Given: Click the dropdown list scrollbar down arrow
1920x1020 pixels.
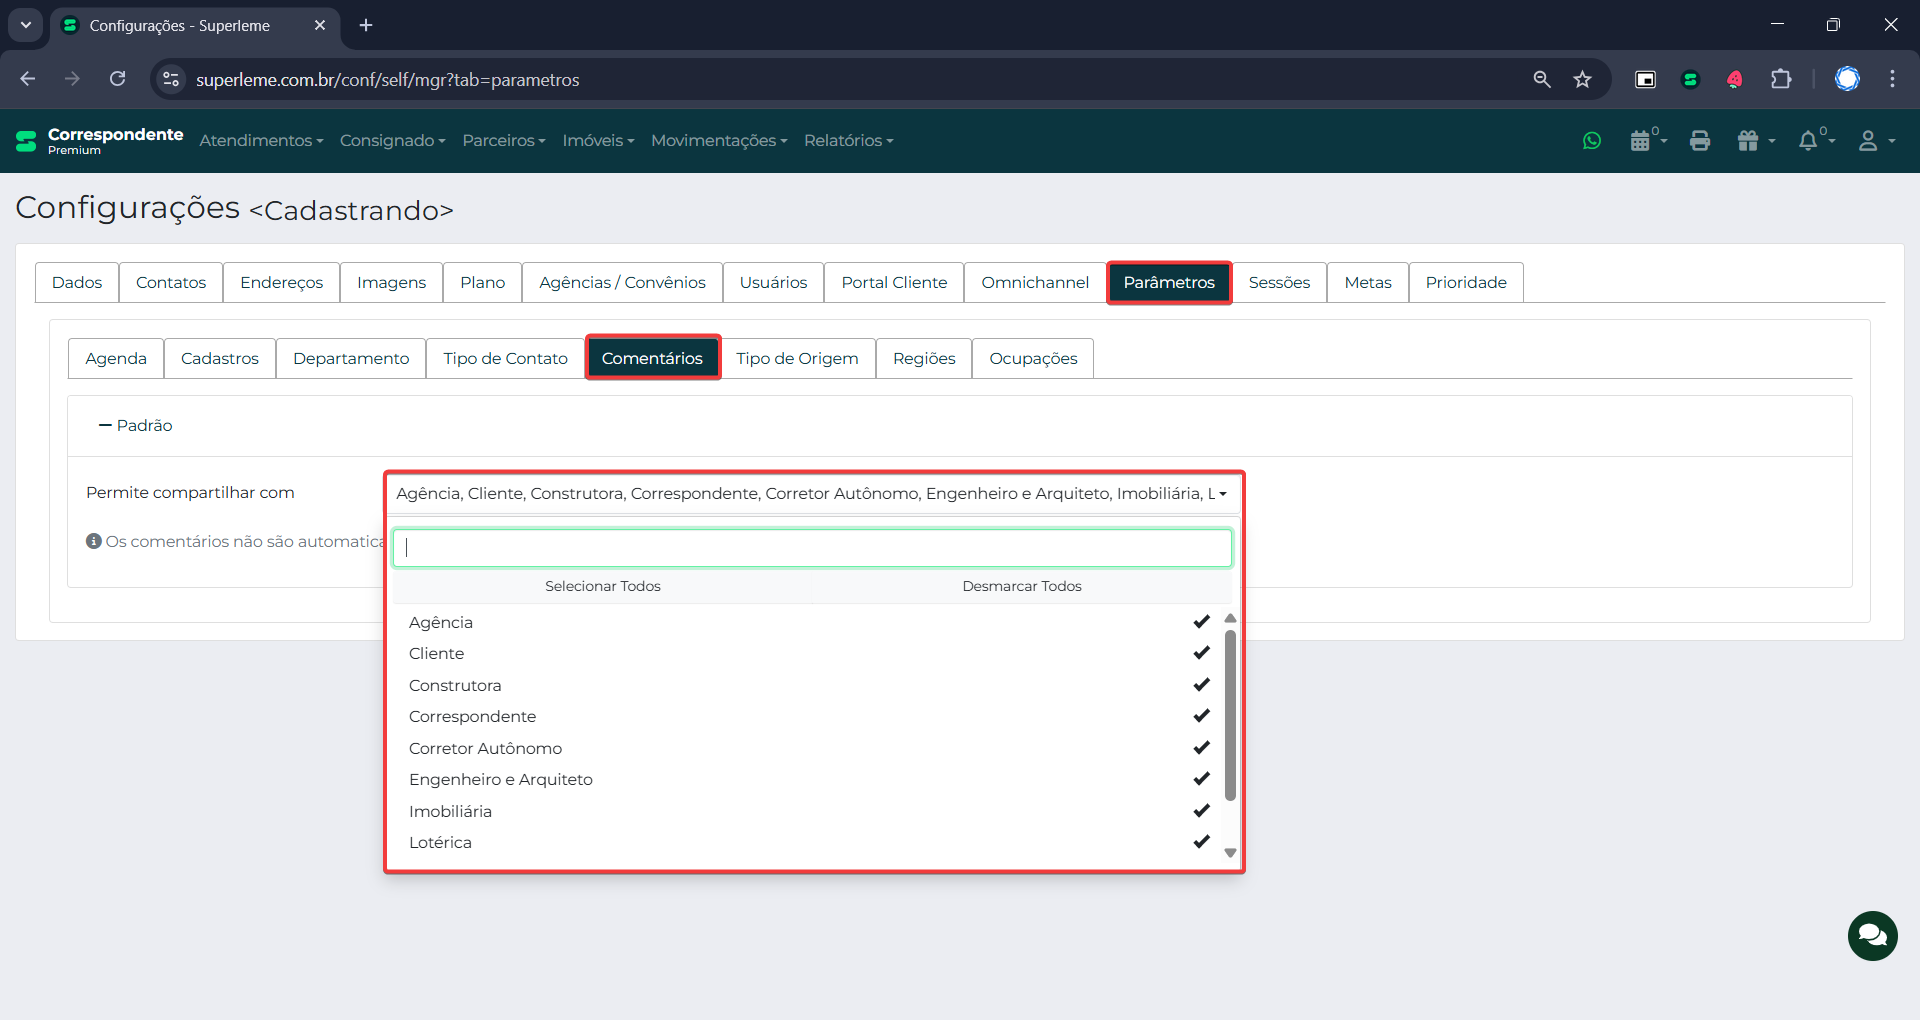Looking at the screenshot, I should click(1230, 853).
